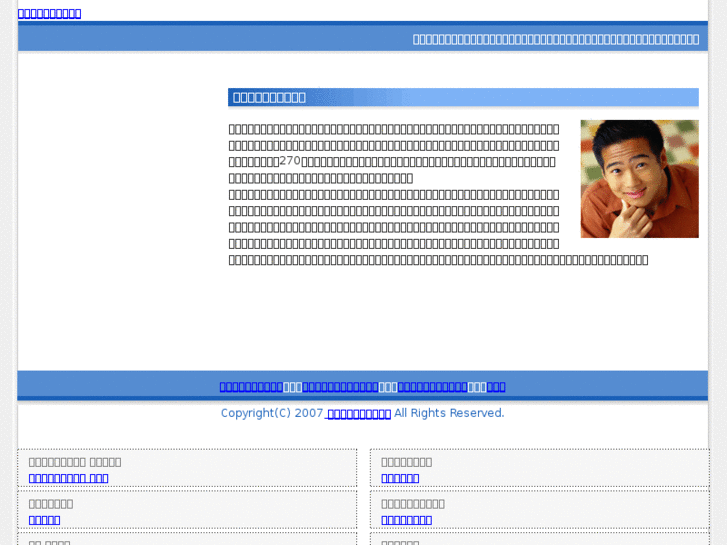
Task: Open the link in the first dotted box, left column
Action: 69,478
